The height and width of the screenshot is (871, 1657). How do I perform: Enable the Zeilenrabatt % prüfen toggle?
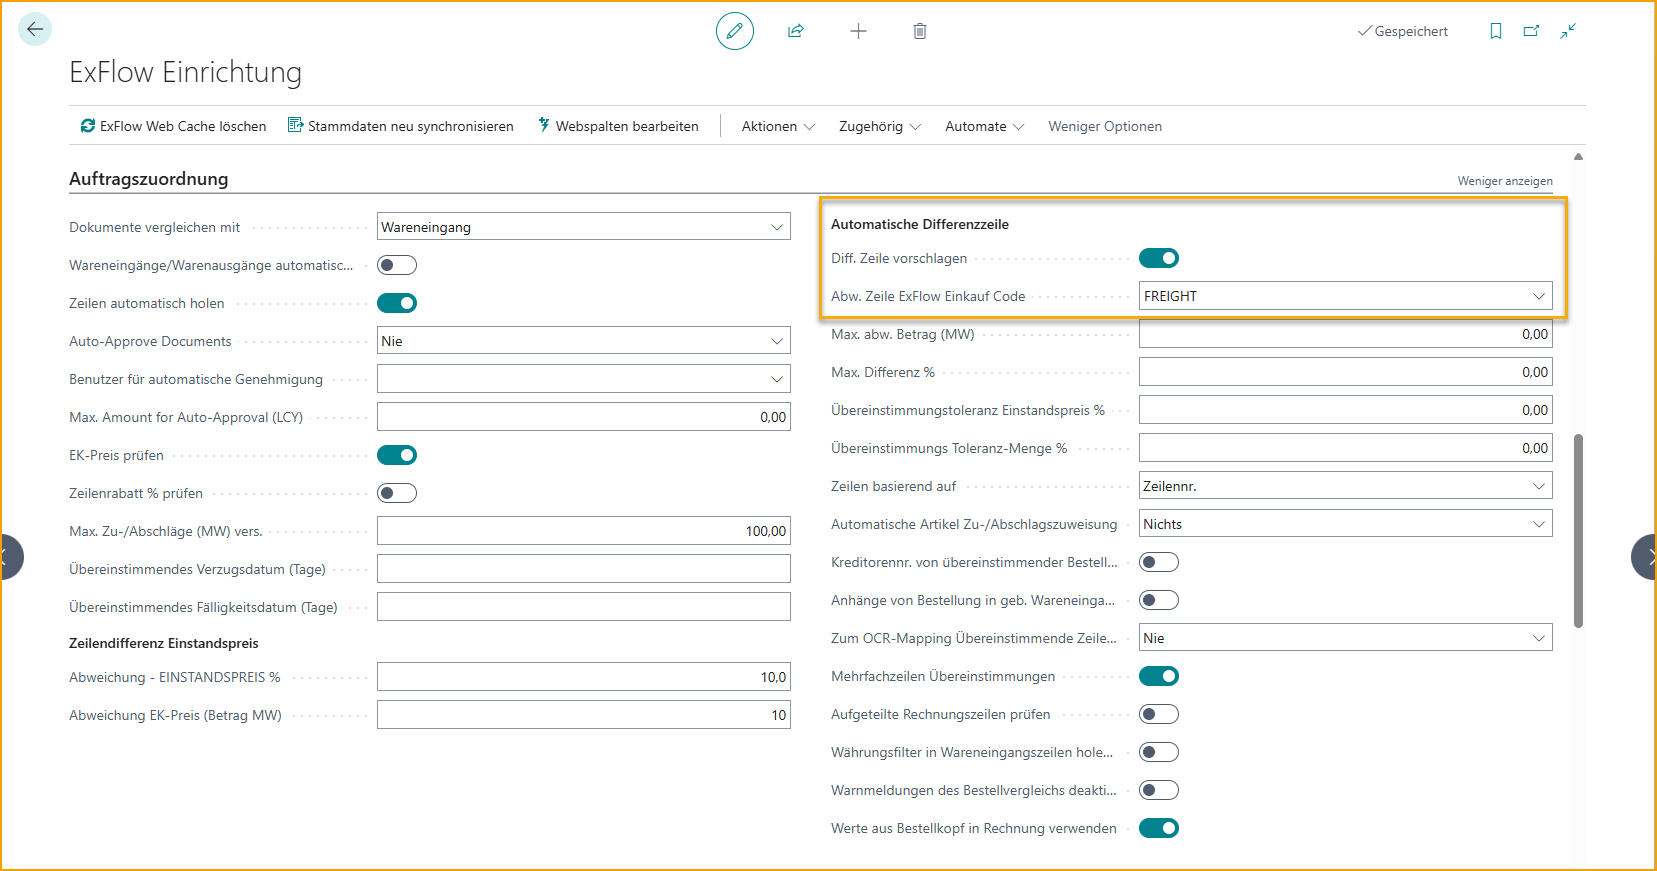397,493
